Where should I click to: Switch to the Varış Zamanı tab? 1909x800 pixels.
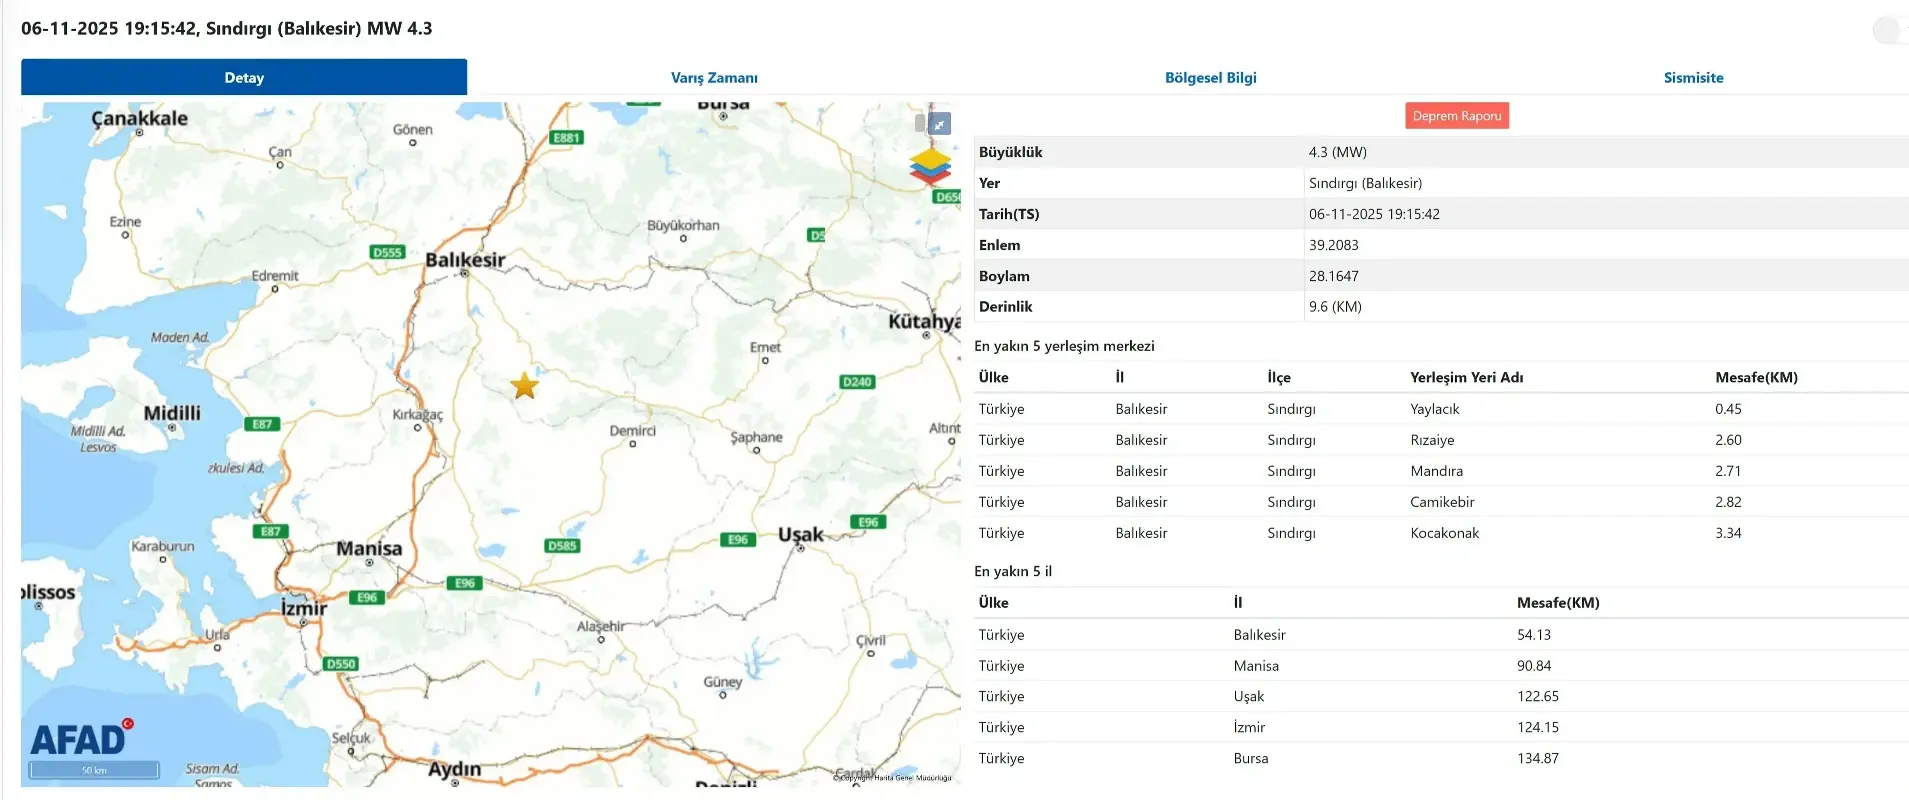pos(714,78)
